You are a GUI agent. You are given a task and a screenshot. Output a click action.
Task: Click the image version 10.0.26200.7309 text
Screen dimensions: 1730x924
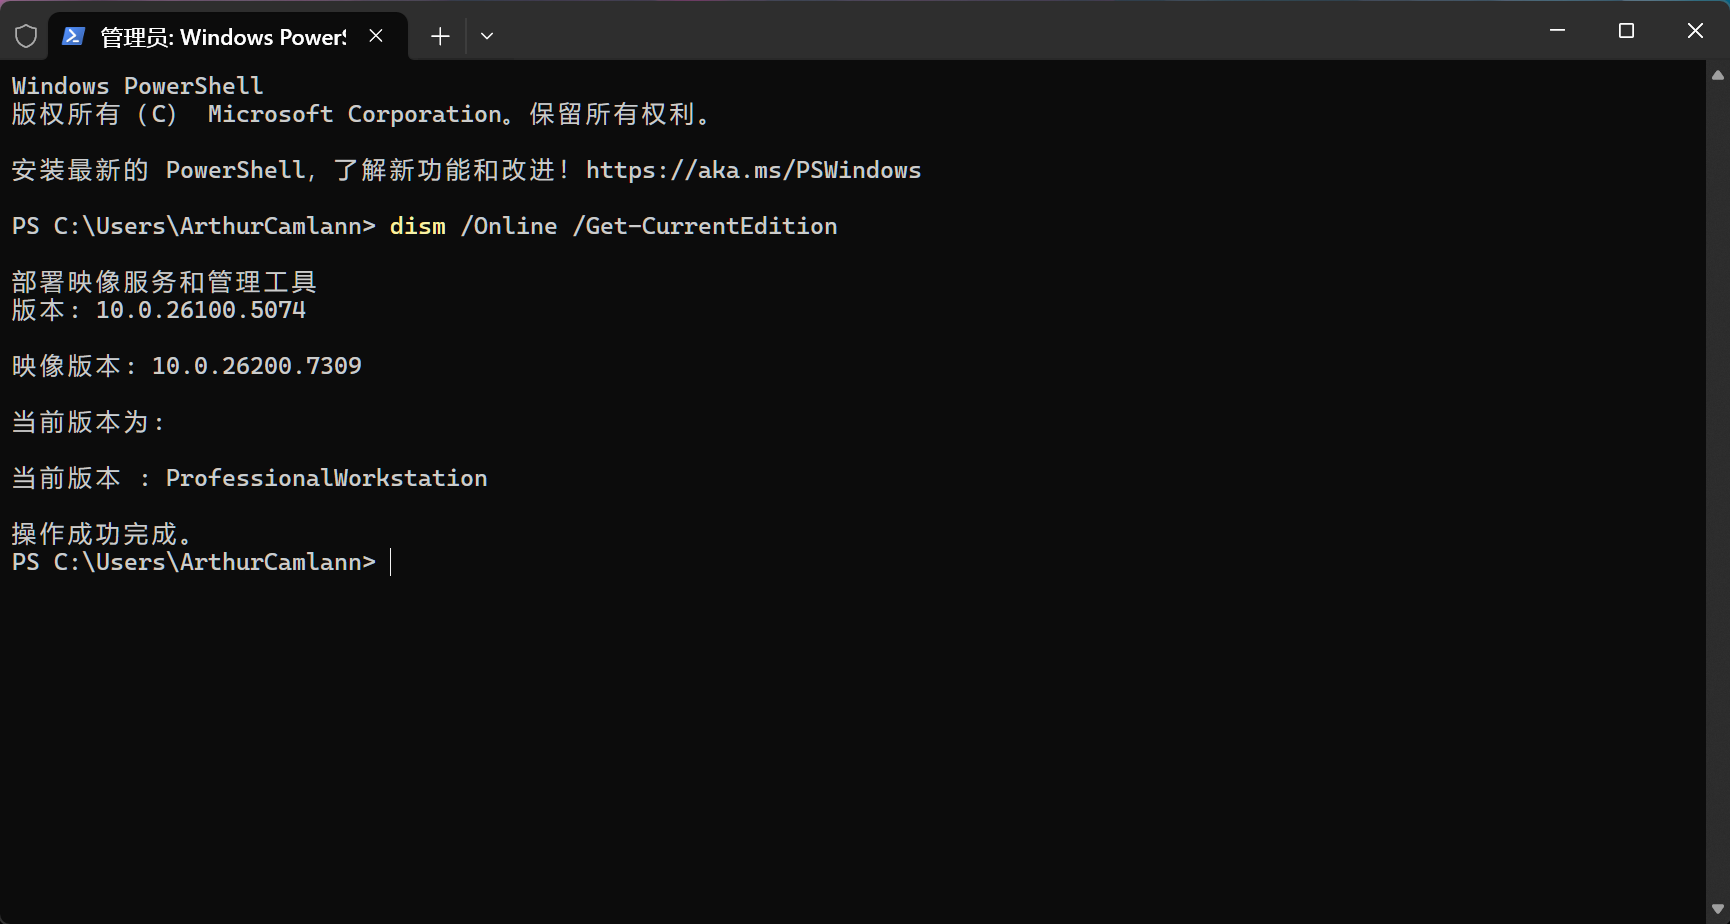pyautogui.click(x=257, y=366)
